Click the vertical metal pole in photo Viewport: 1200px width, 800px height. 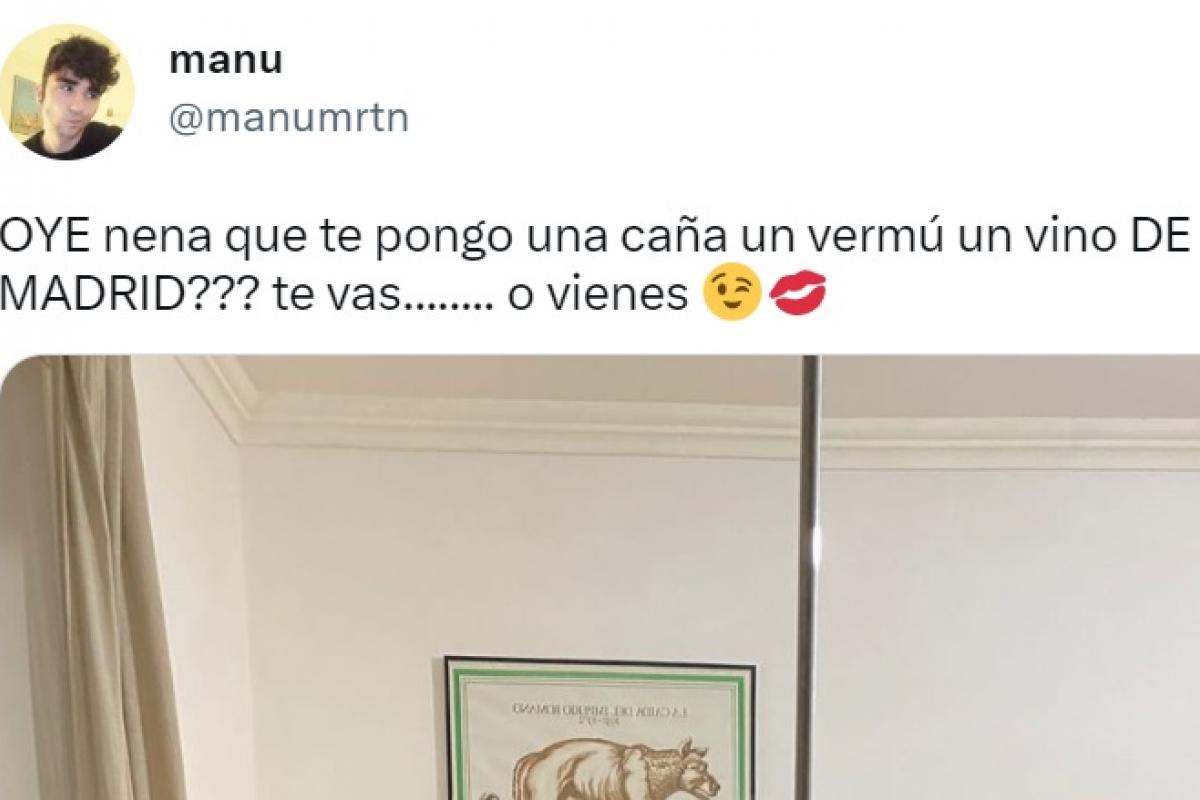[808, 577]
